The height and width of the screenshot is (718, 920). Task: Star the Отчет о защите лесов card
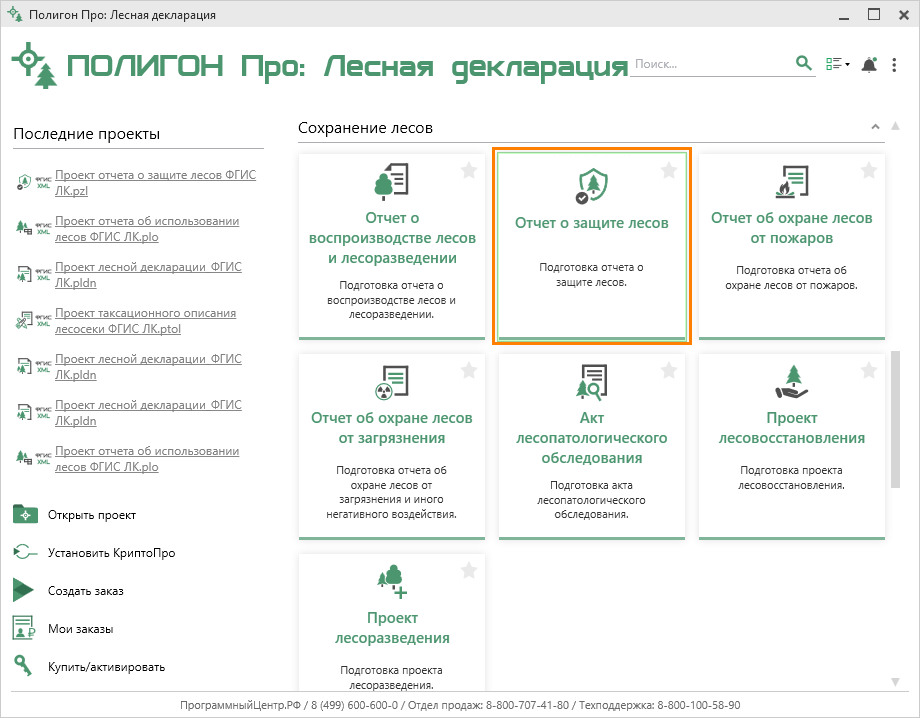point(668,171)
